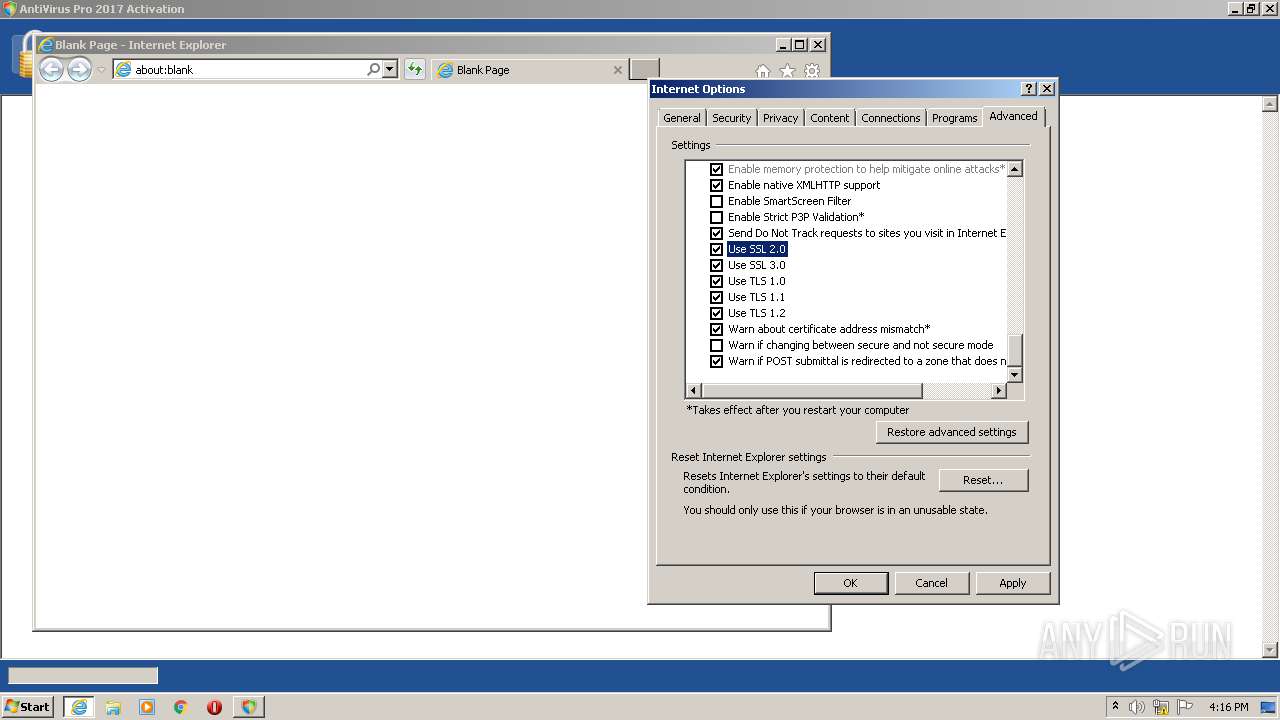Click the network tray icon

pos(1161,707)
